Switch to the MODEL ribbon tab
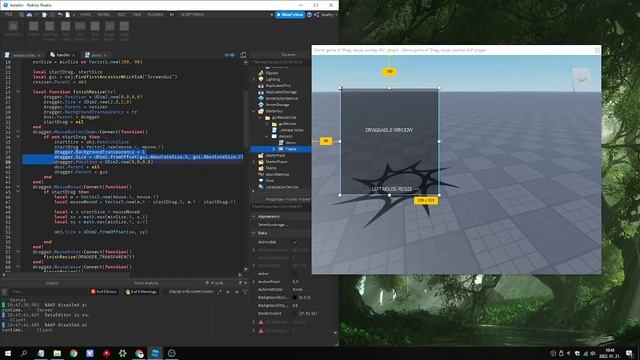The height and width of the screenshot is (360, 640). tap(104, 14)
